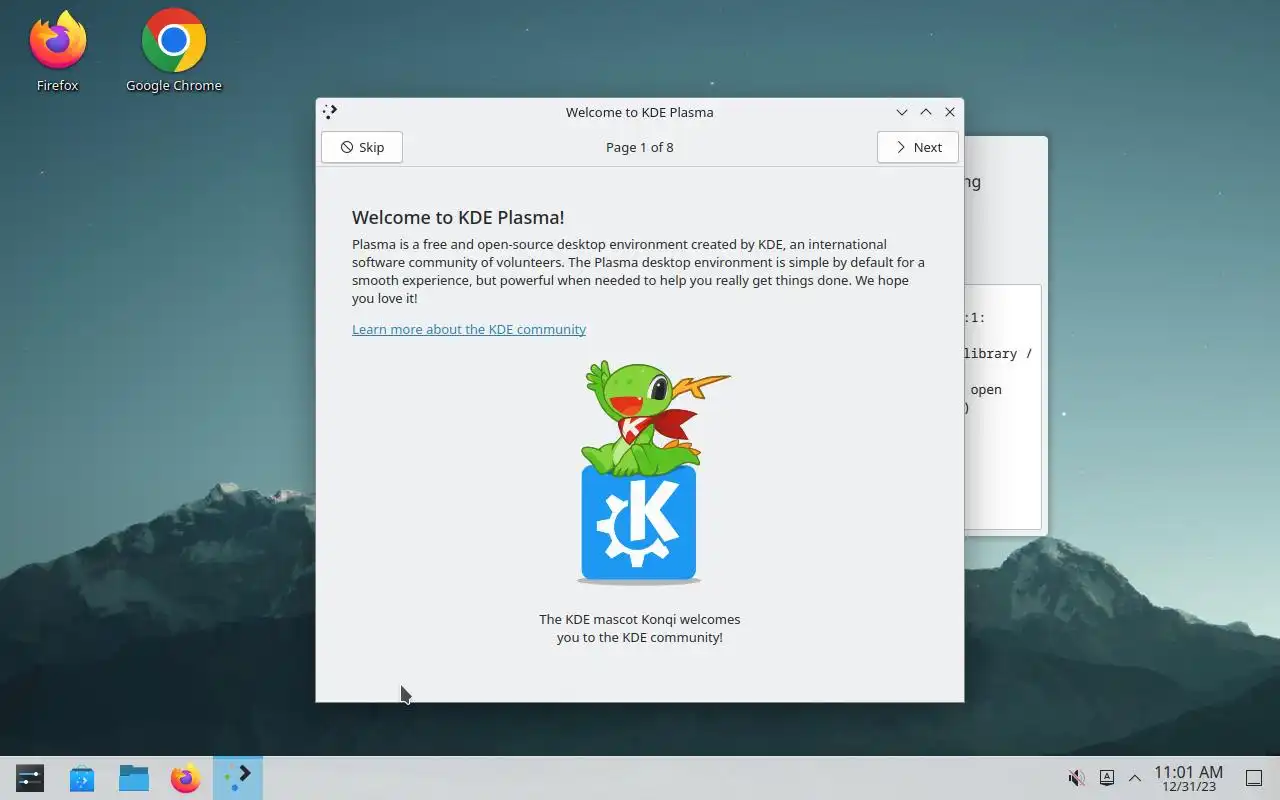Open the keyboard layout tray indicator

tap(1107, 778)
